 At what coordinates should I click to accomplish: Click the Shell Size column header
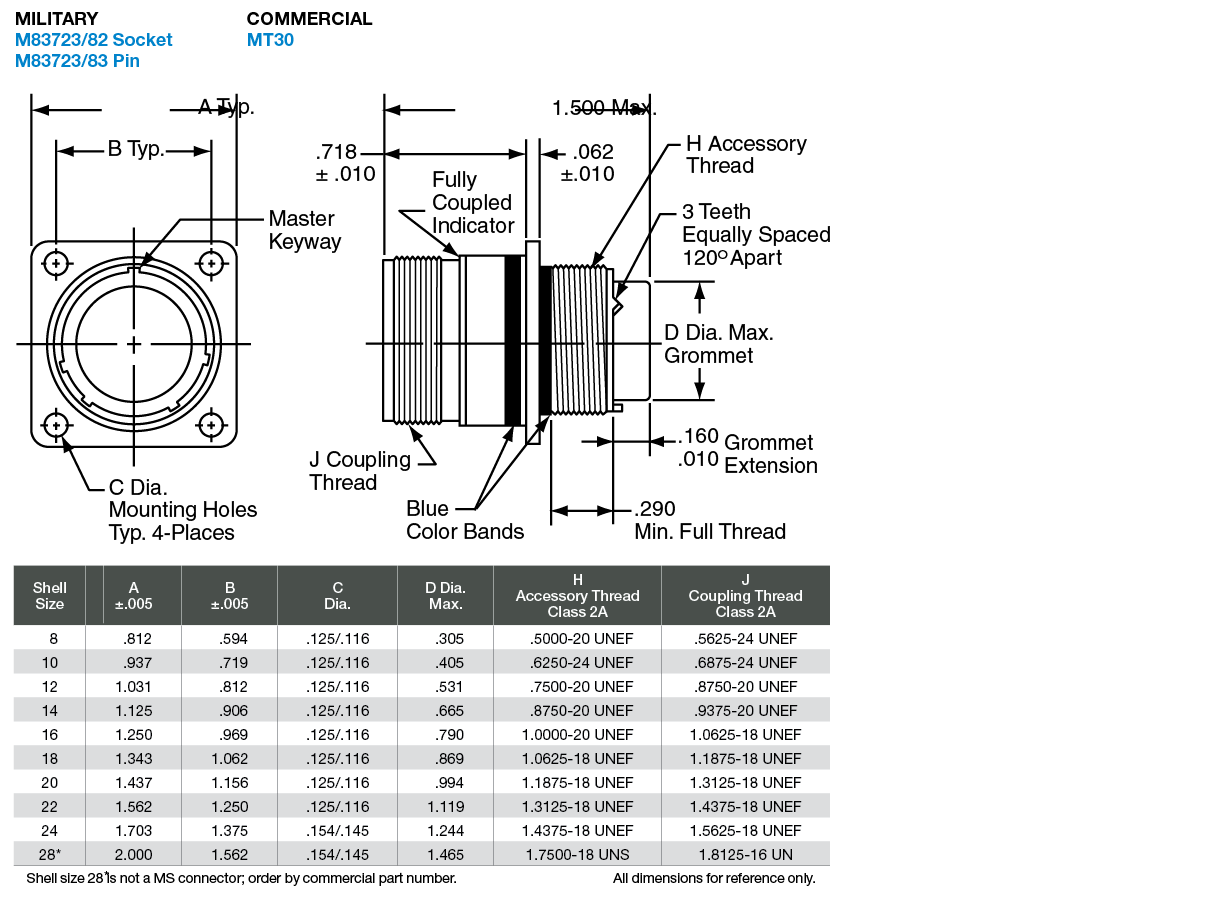pos(49,596)
